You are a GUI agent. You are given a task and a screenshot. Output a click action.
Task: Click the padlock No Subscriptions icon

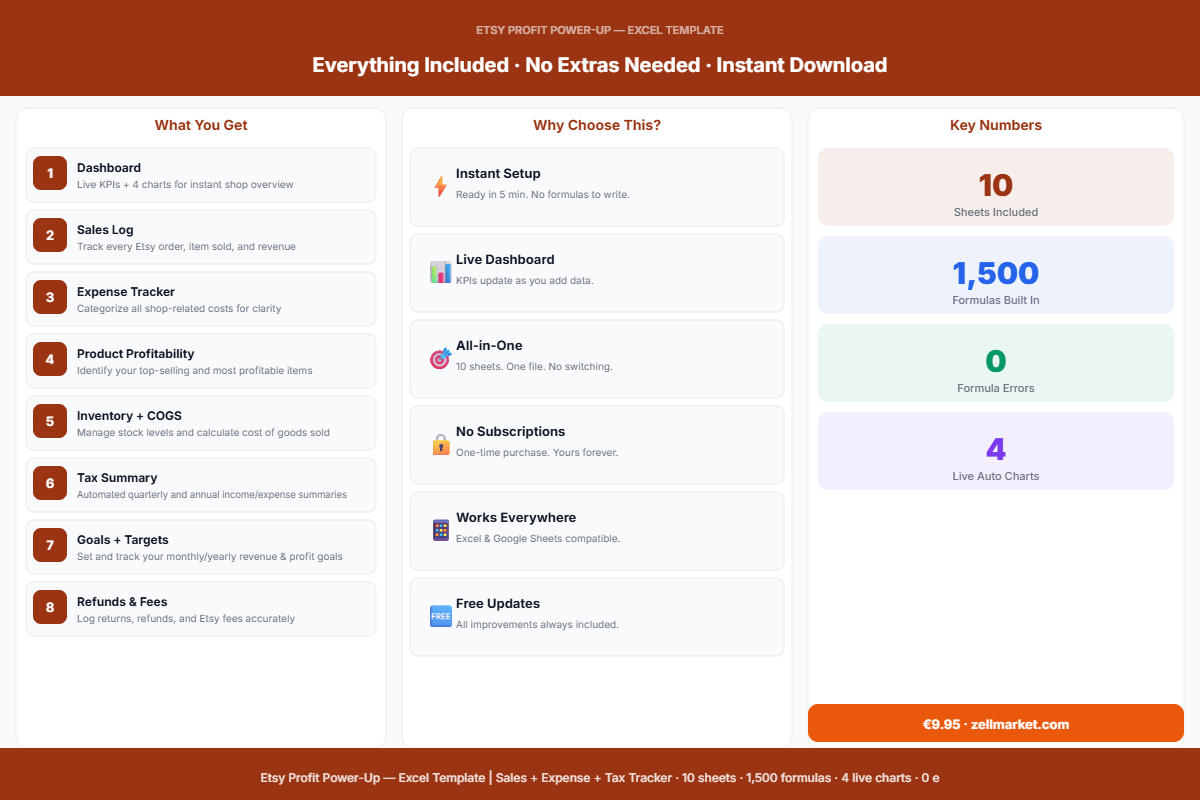(440, 444)
